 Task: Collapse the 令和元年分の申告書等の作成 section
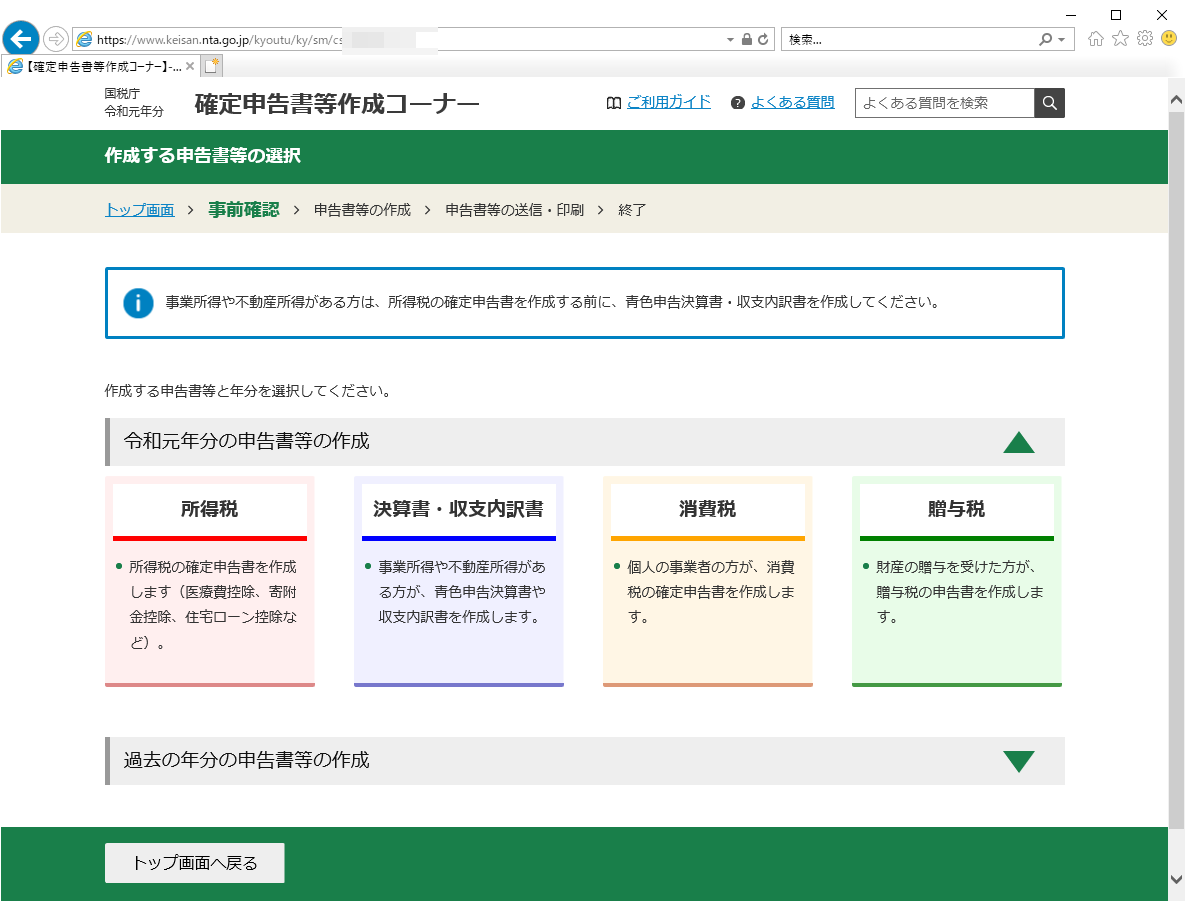pos(1018,442)
